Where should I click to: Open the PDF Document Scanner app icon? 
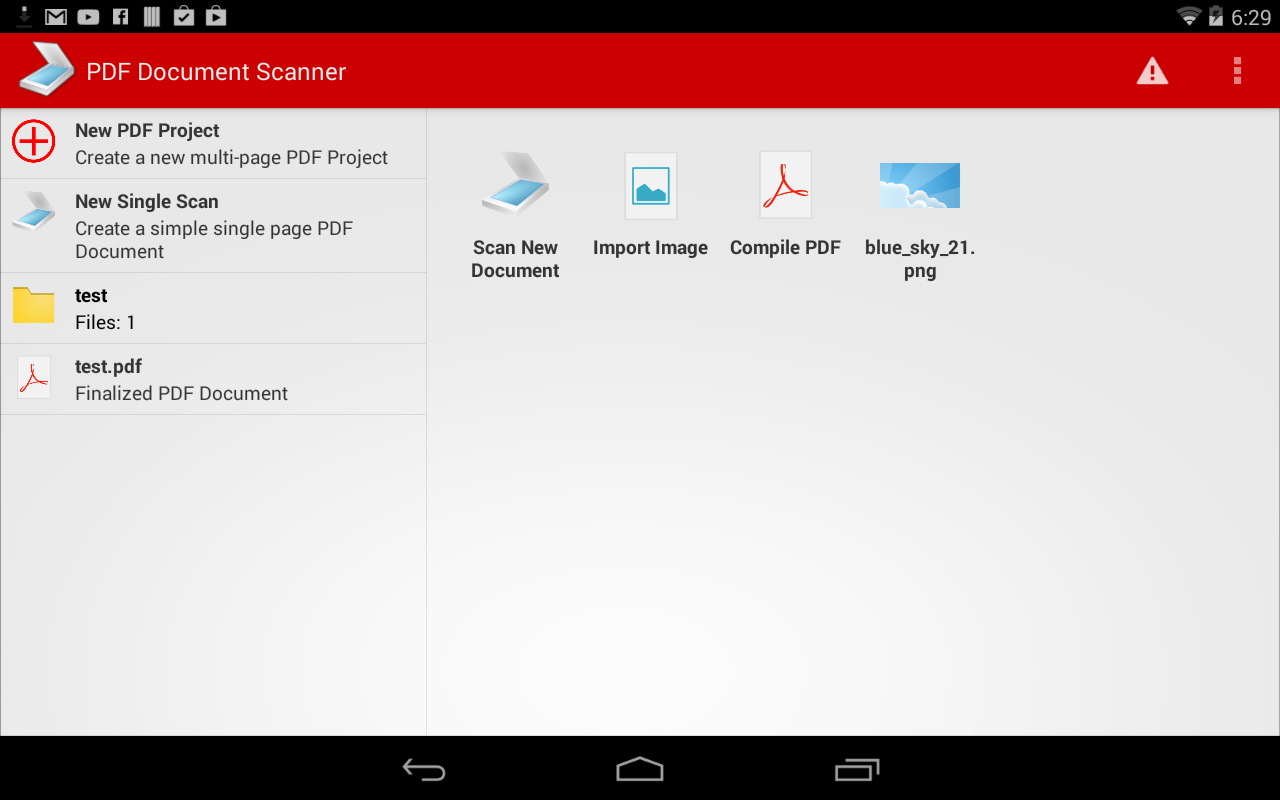46,70
